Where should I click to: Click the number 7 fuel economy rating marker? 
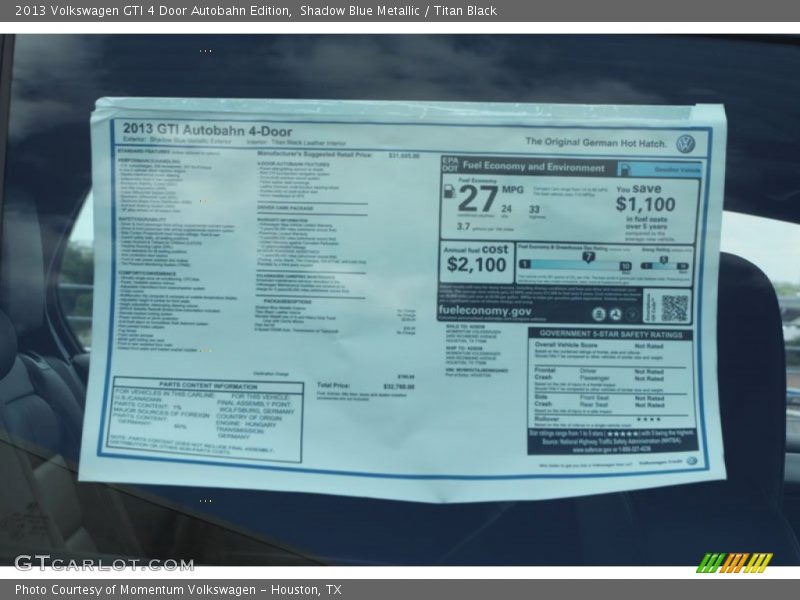pos(588,257)
